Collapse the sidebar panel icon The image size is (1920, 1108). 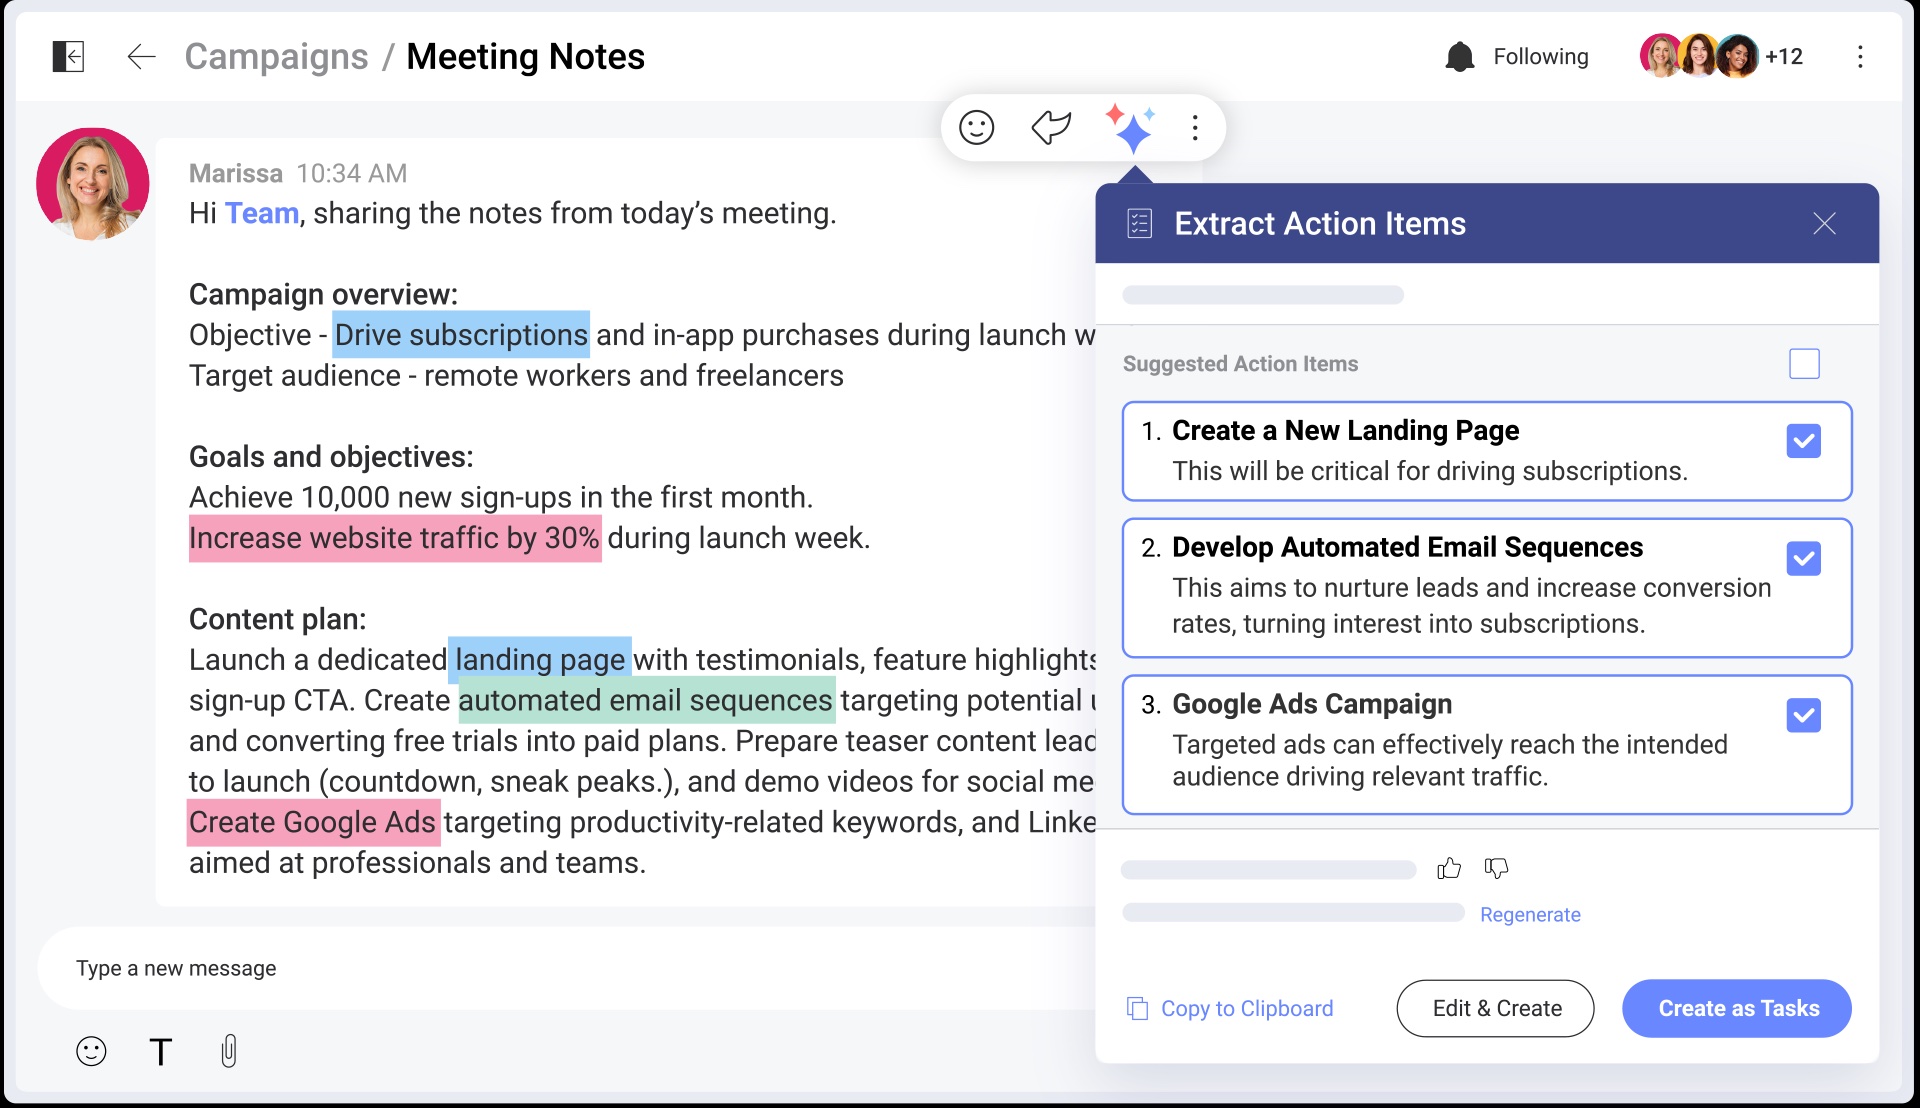[x=68, y=56]
